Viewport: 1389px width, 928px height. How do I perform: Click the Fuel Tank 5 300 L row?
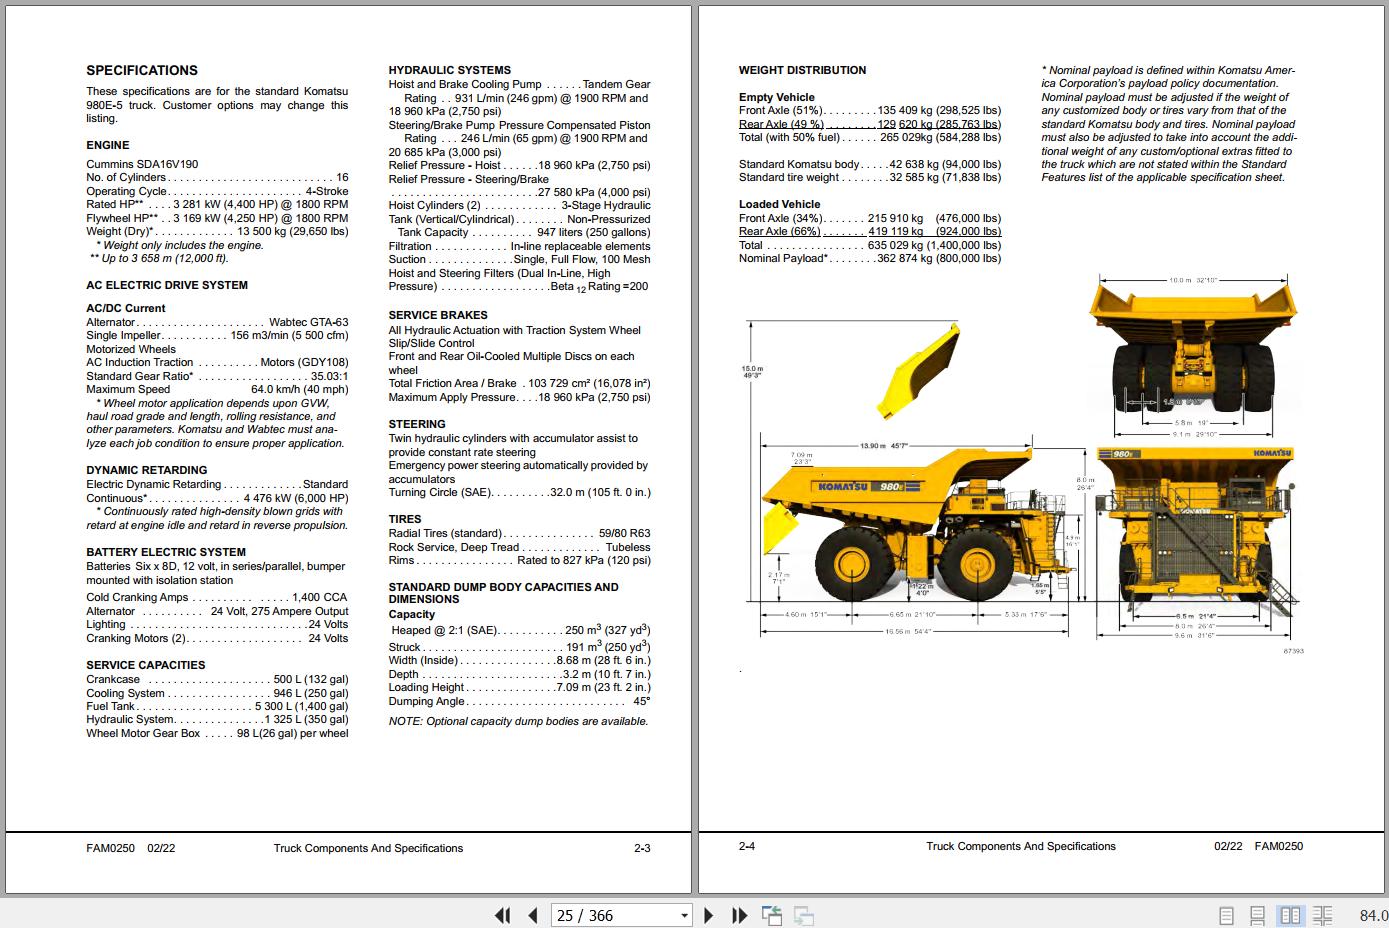click(217, 706)
